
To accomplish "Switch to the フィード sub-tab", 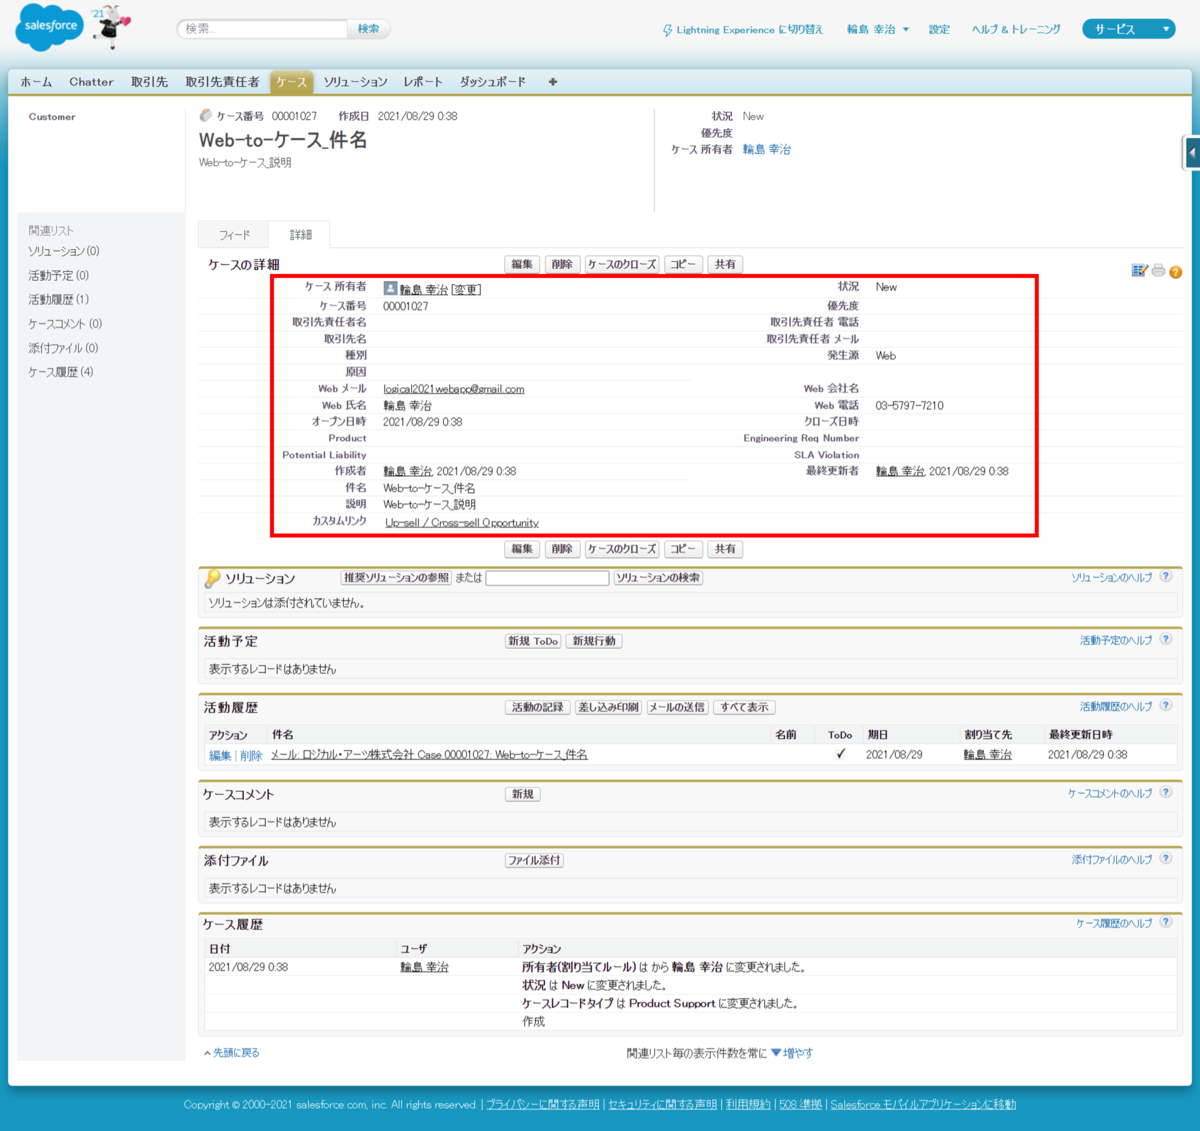I will (234, 234).
